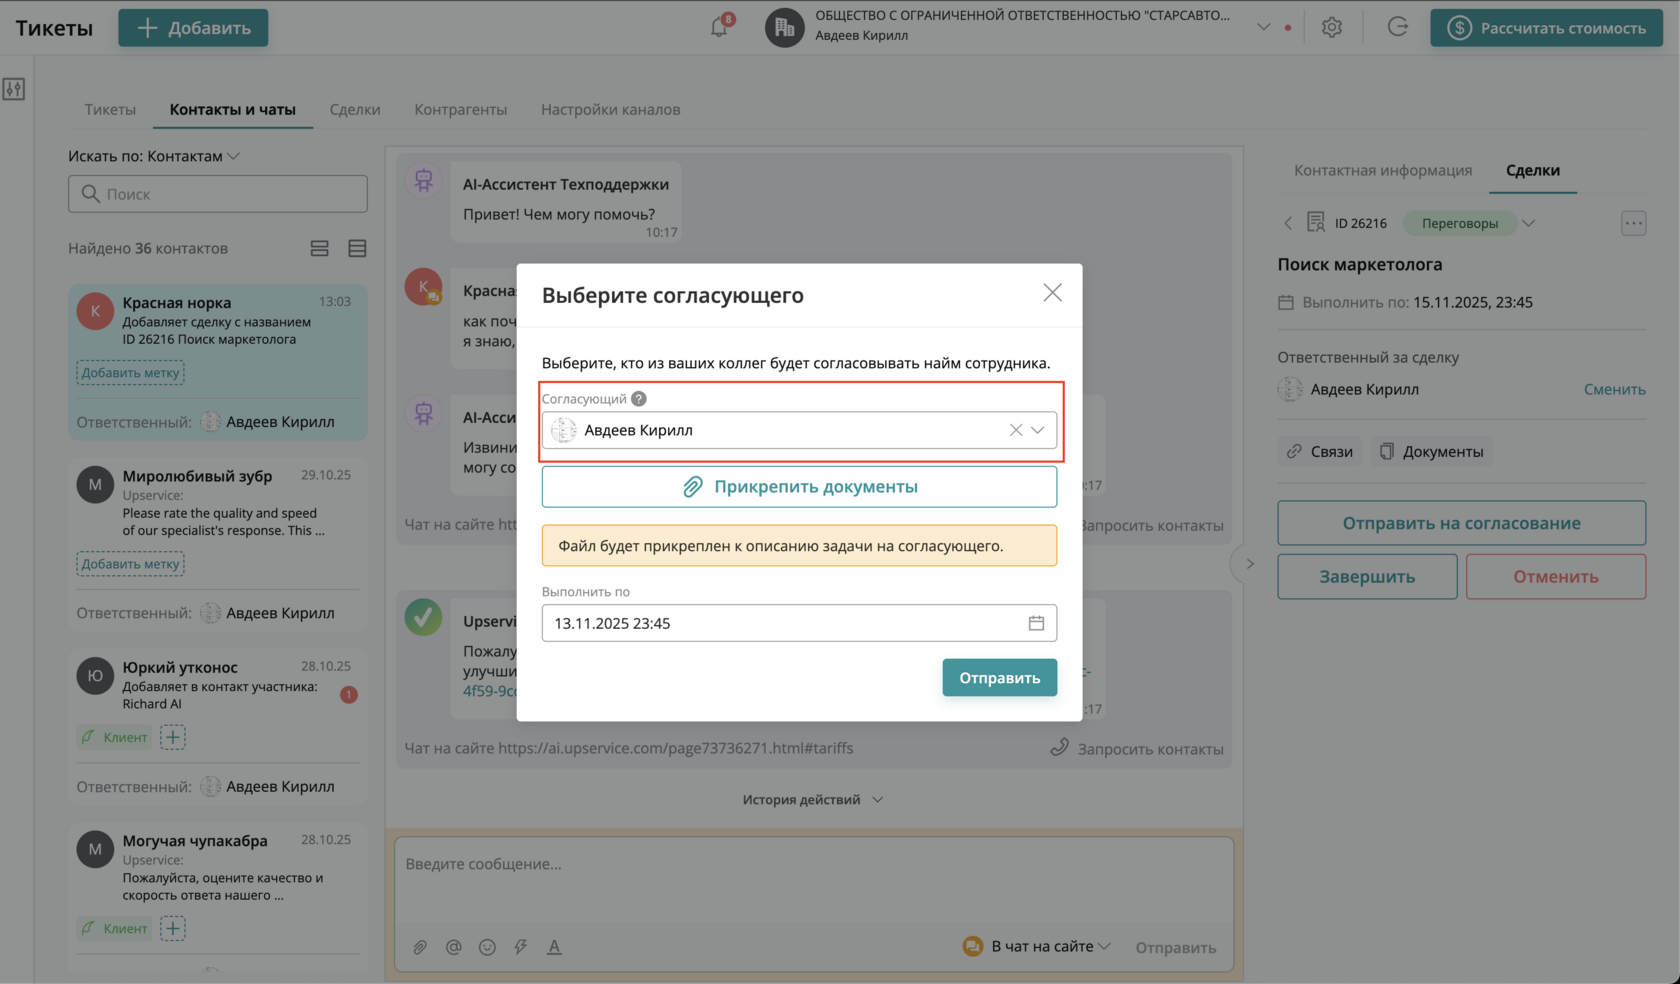The height and width of the screenshot is (984, 1680).
Task: Click the mention @ icon
Action: point(454,947)
